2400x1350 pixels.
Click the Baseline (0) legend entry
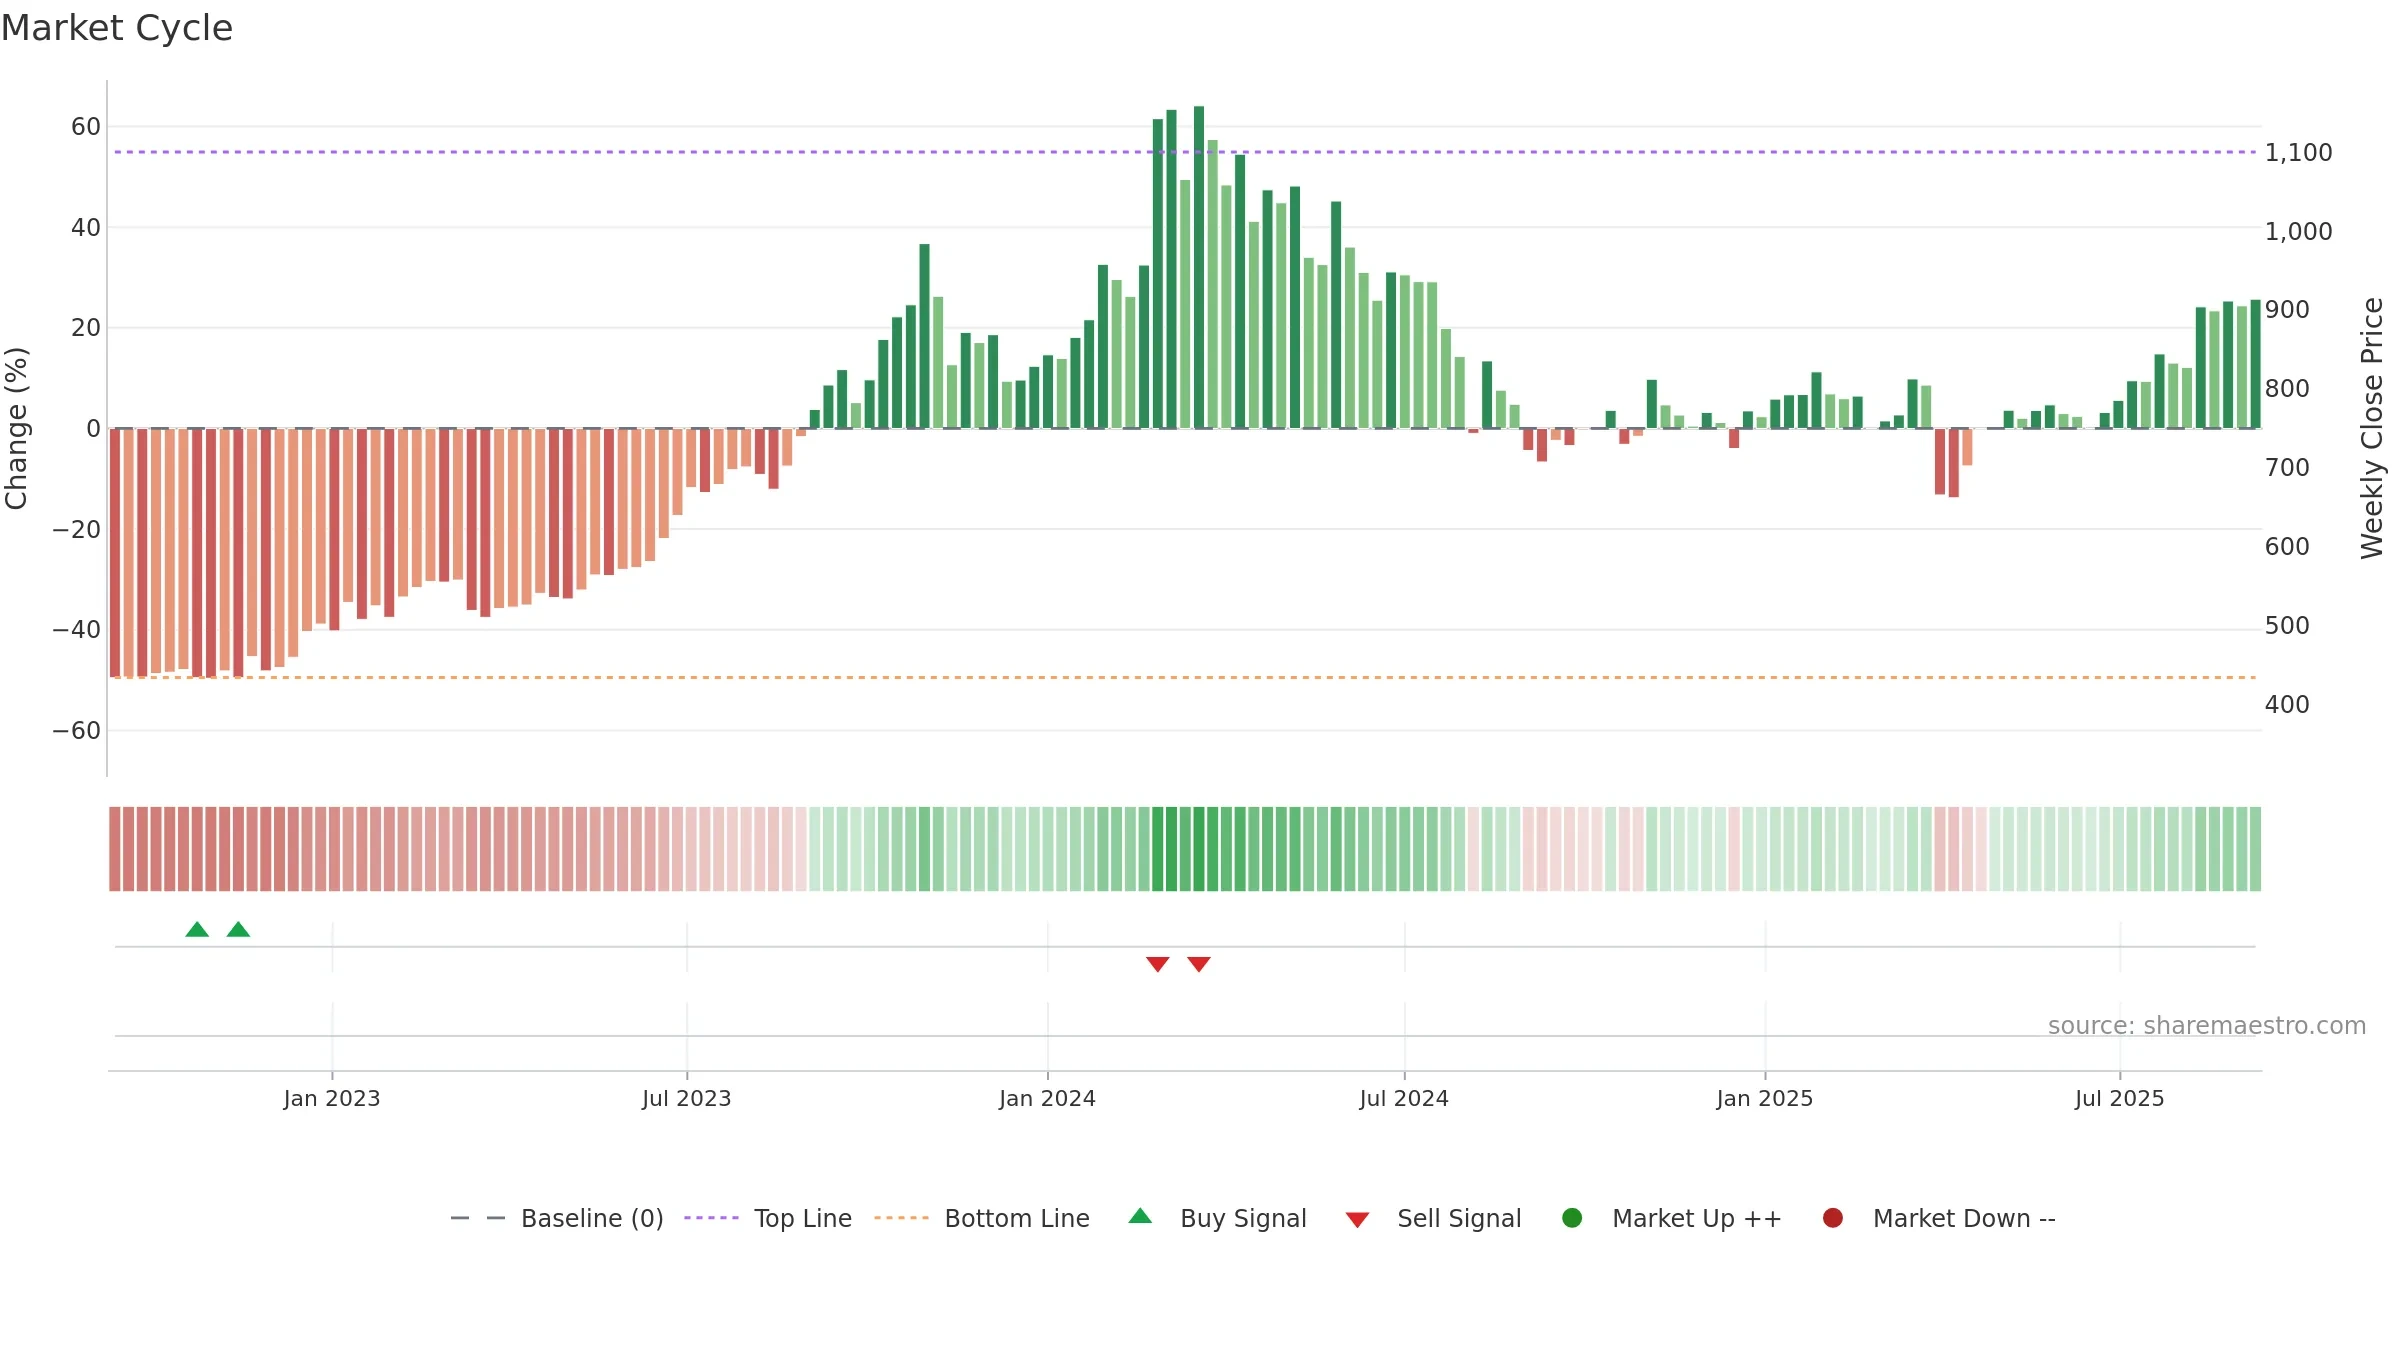[x=557, y=1218]
